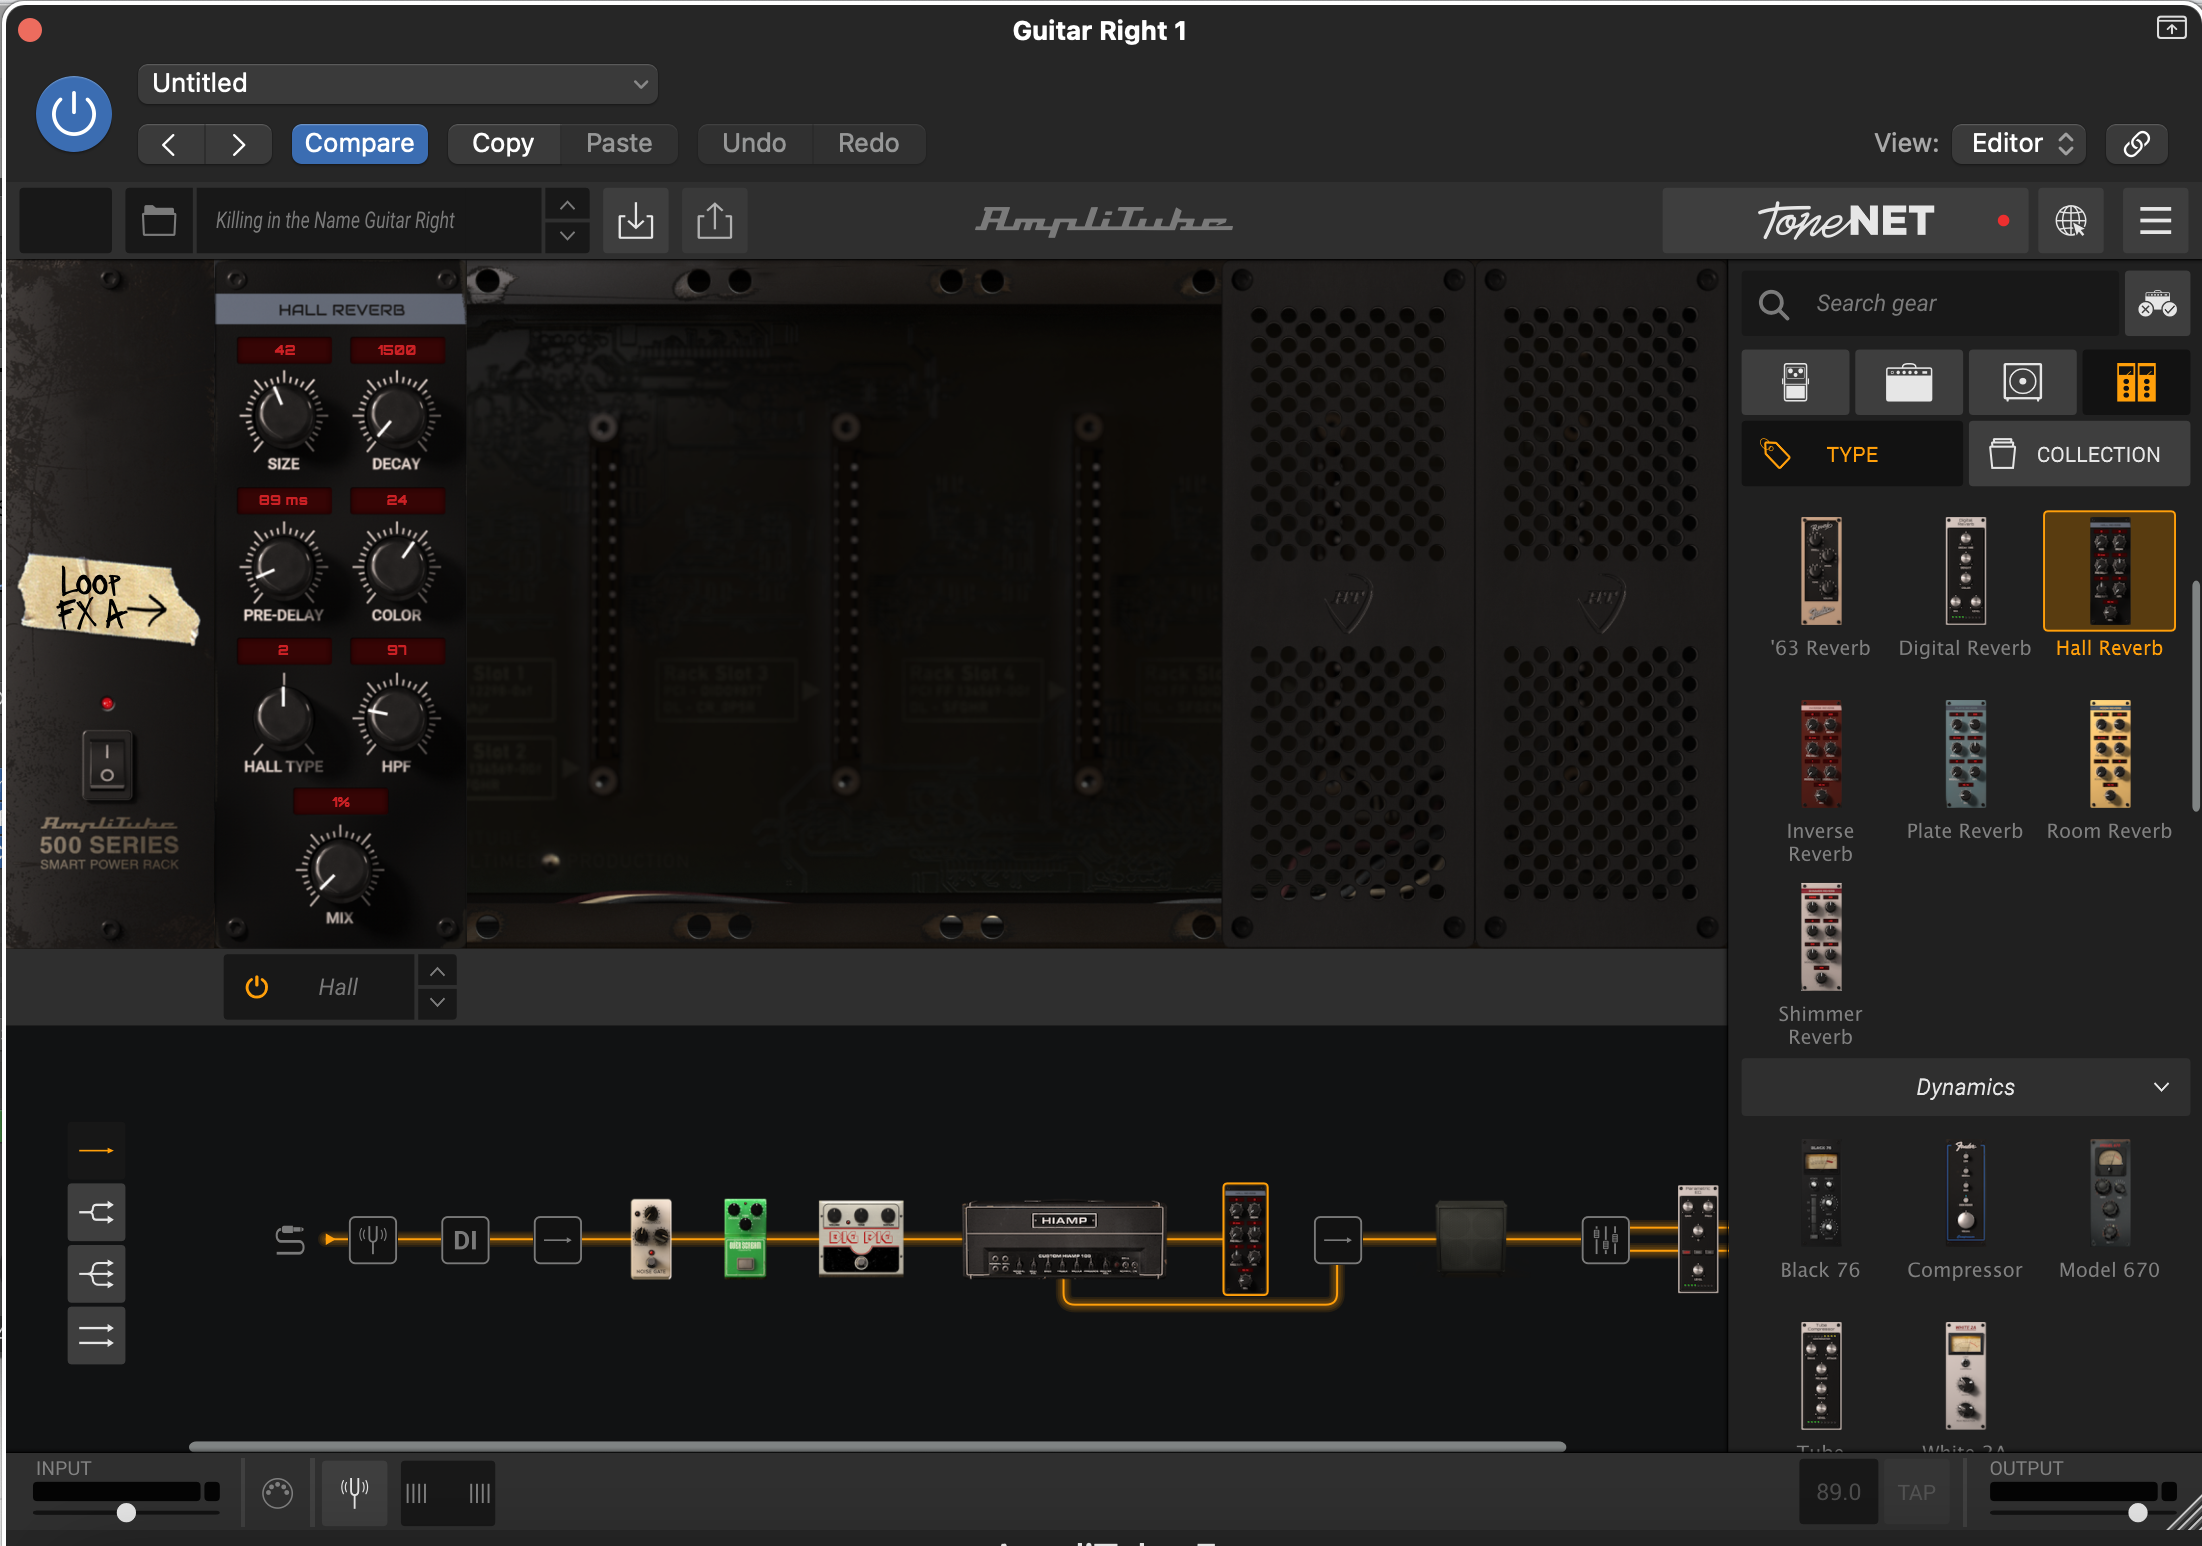Click the Compare button
The height and width of the screenshot is (1546, 2202).
[359, 144]
